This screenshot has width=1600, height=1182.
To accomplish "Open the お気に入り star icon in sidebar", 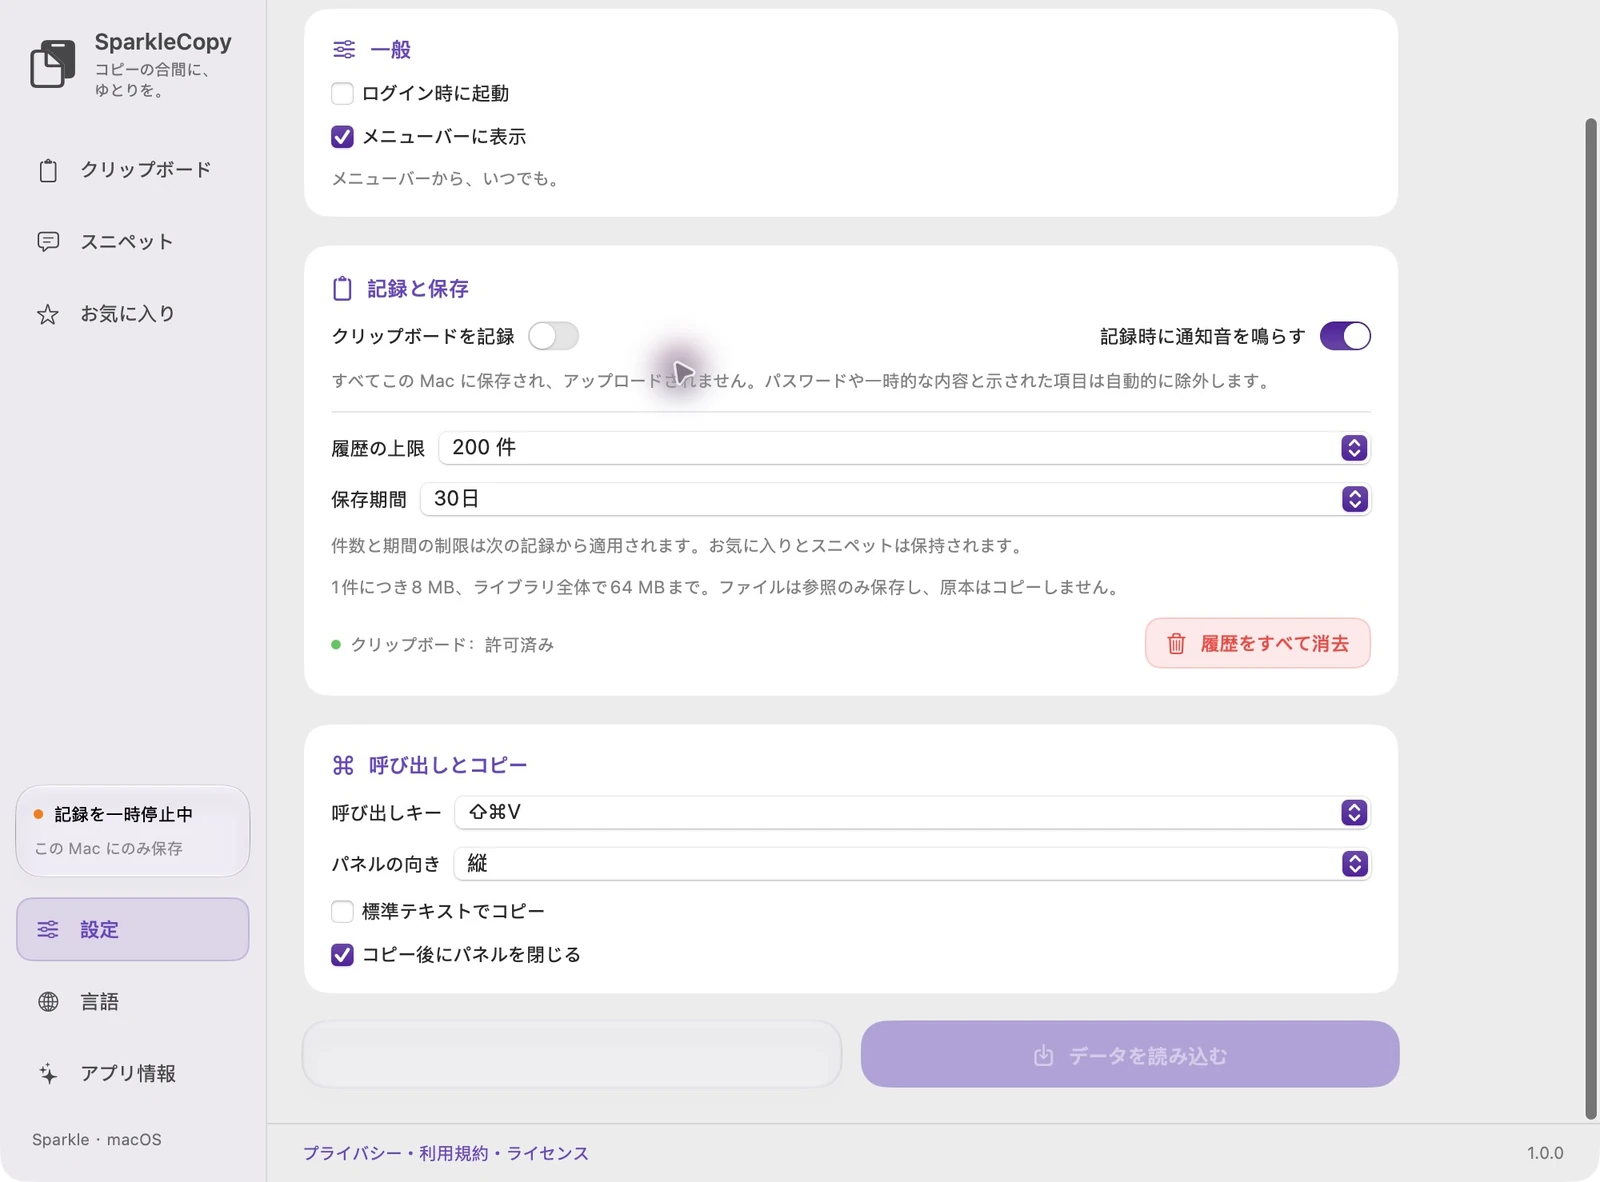I will pyautogui.click(x=48, y=314).
